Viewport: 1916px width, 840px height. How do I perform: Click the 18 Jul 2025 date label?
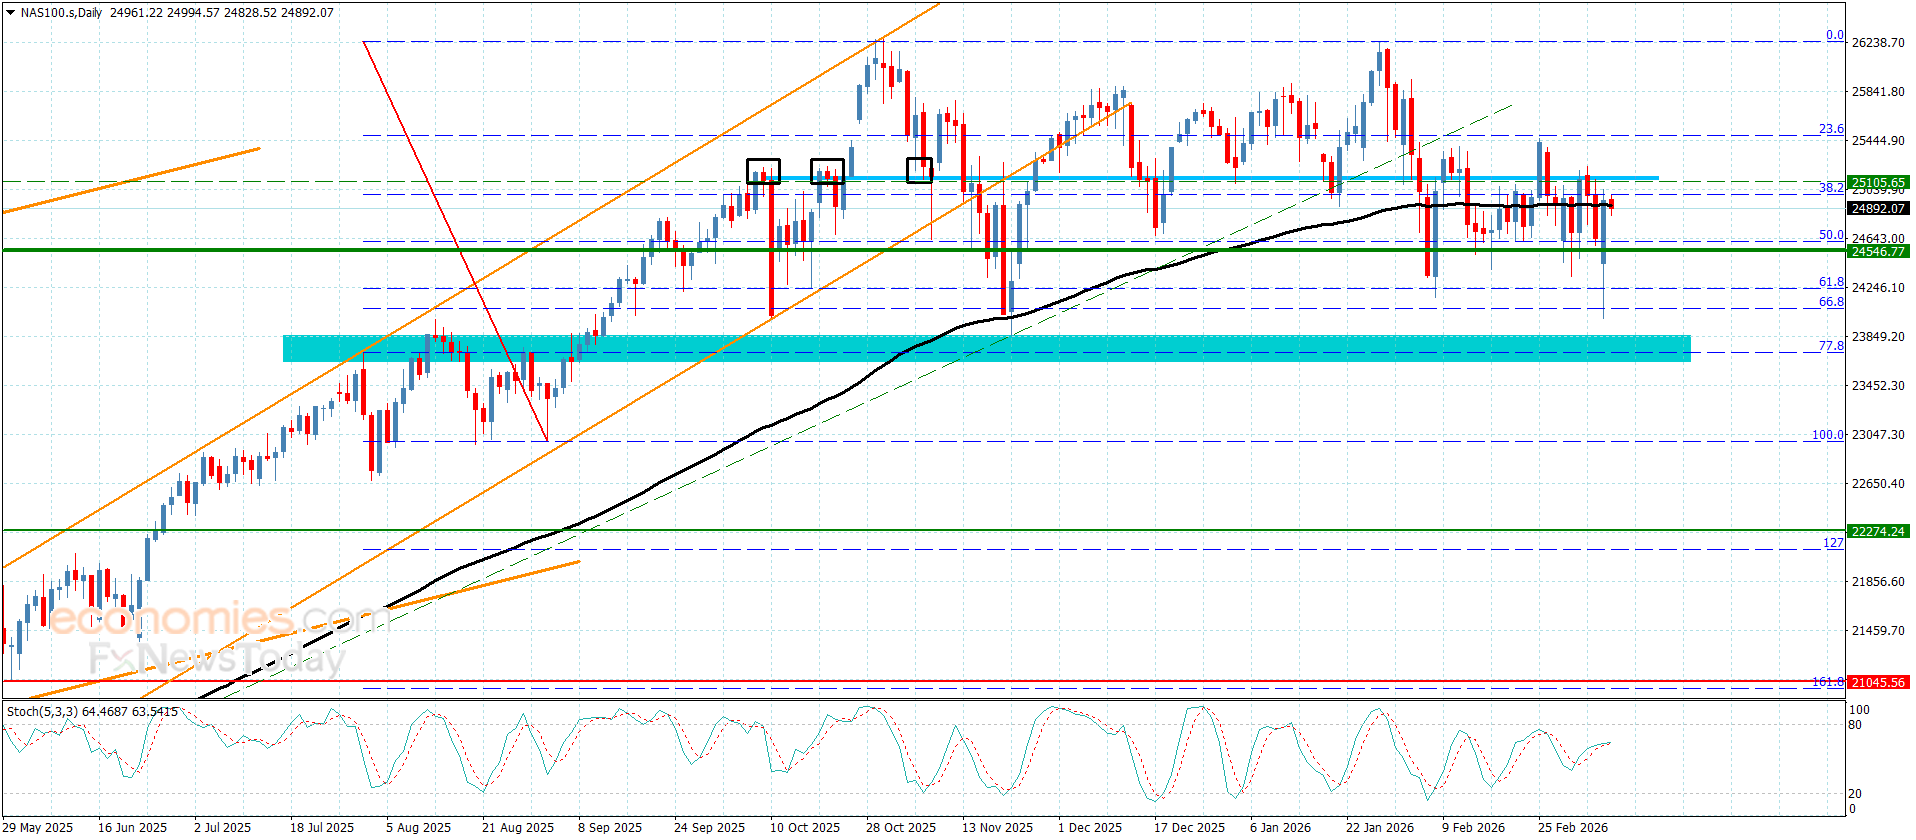(322, 827)
